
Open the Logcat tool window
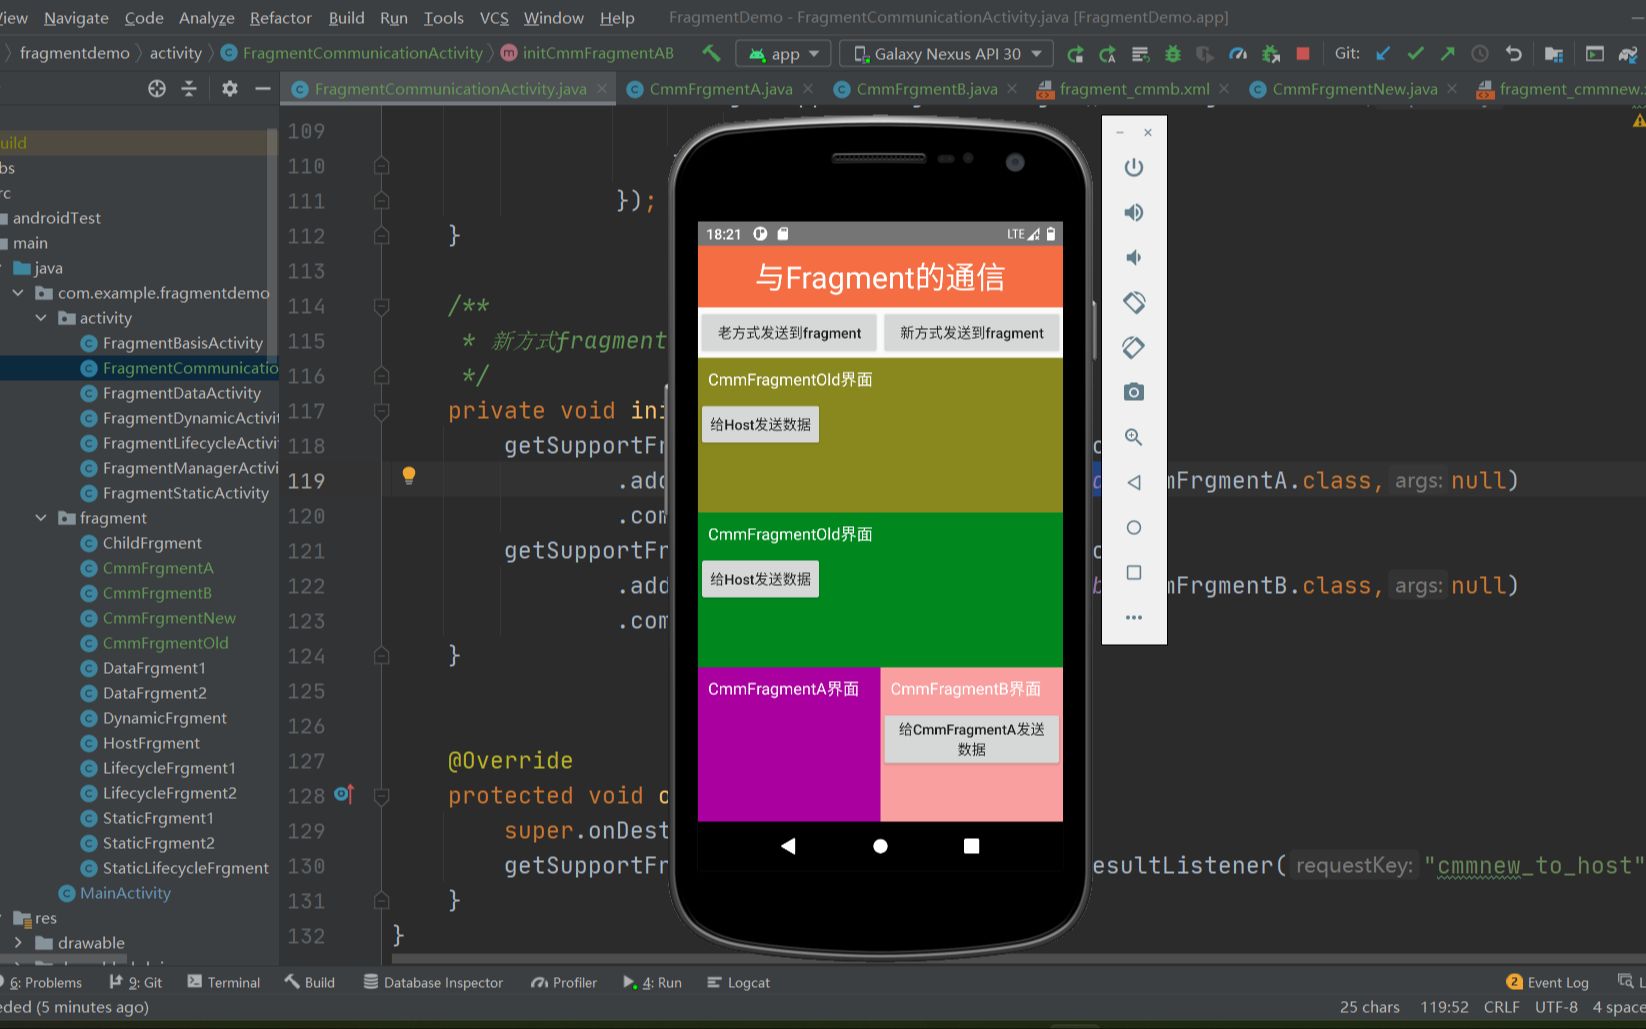coord(738,982)
